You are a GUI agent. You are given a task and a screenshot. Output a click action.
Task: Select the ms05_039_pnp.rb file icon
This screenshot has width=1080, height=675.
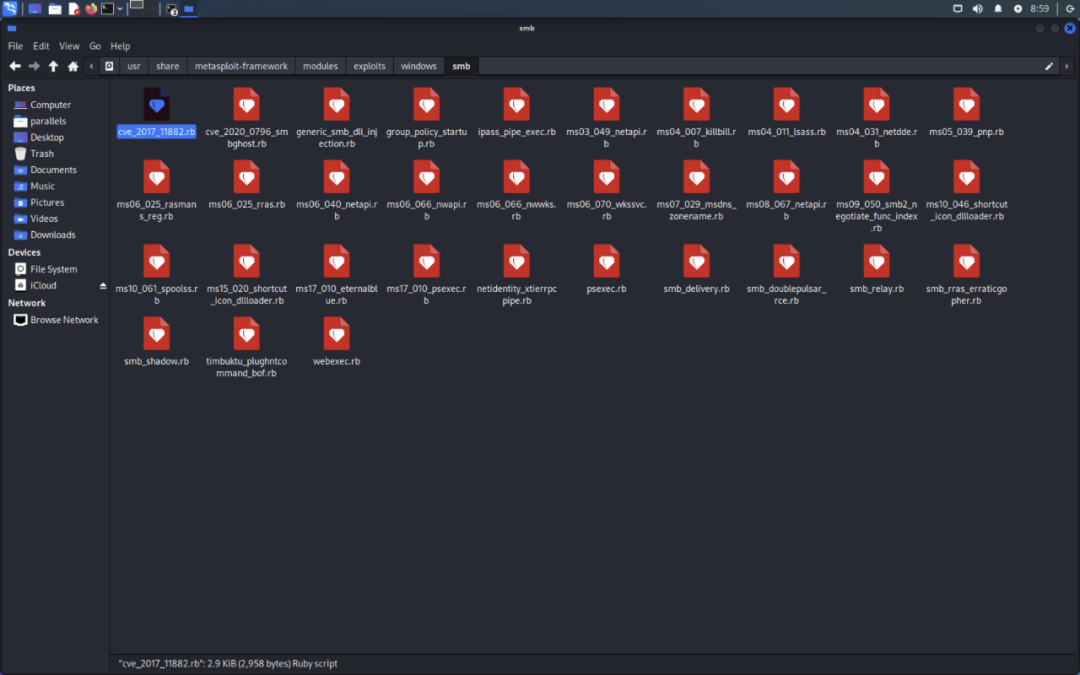click(x=966, y=105)
